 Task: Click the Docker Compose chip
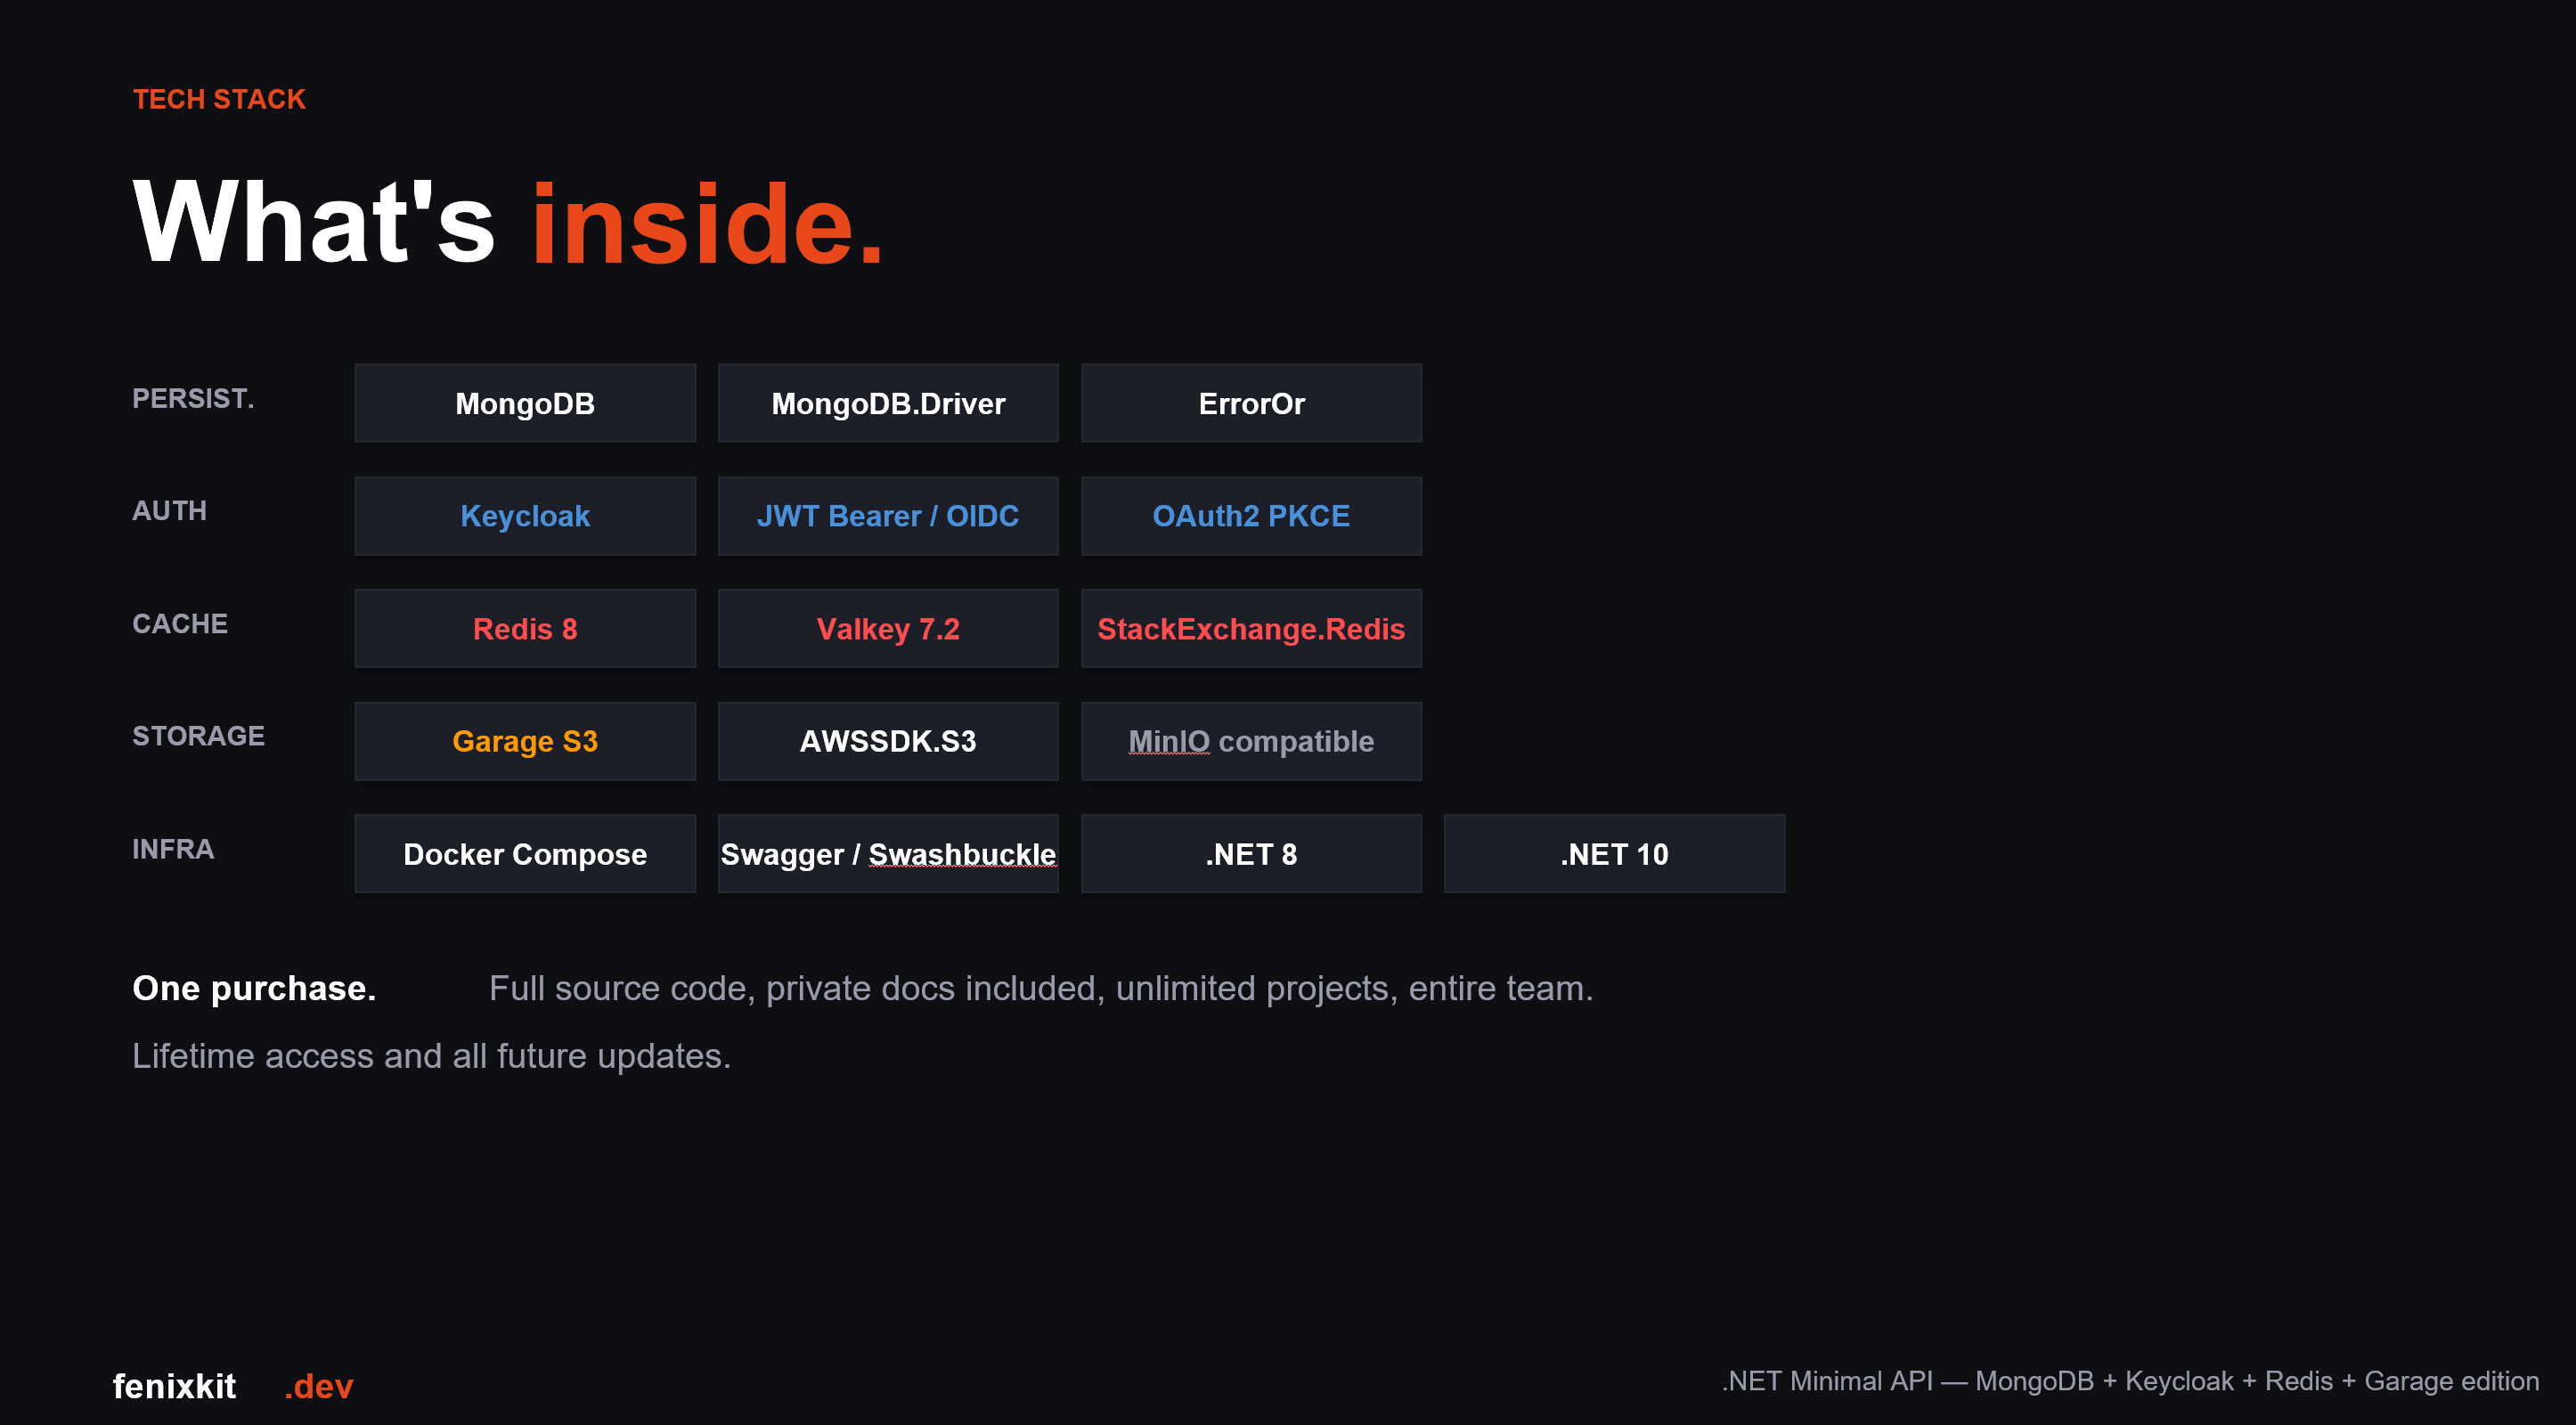[525, 854]
